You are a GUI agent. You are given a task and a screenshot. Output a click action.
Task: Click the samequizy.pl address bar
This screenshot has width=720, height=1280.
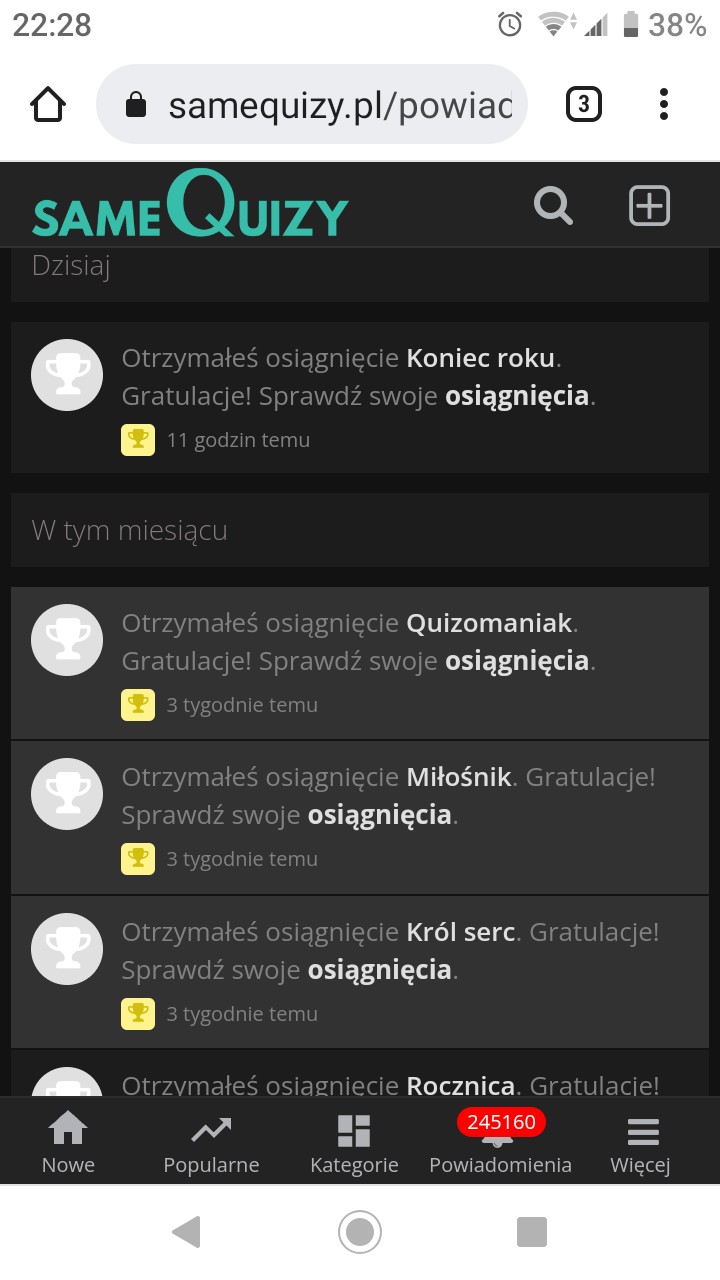coord(320,104)
